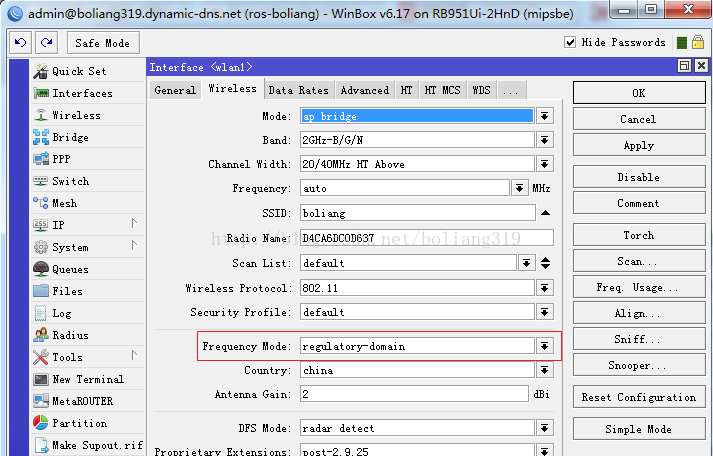
Task: Open the Frequency Mode dropdown
Action: (x=544, y=346)
